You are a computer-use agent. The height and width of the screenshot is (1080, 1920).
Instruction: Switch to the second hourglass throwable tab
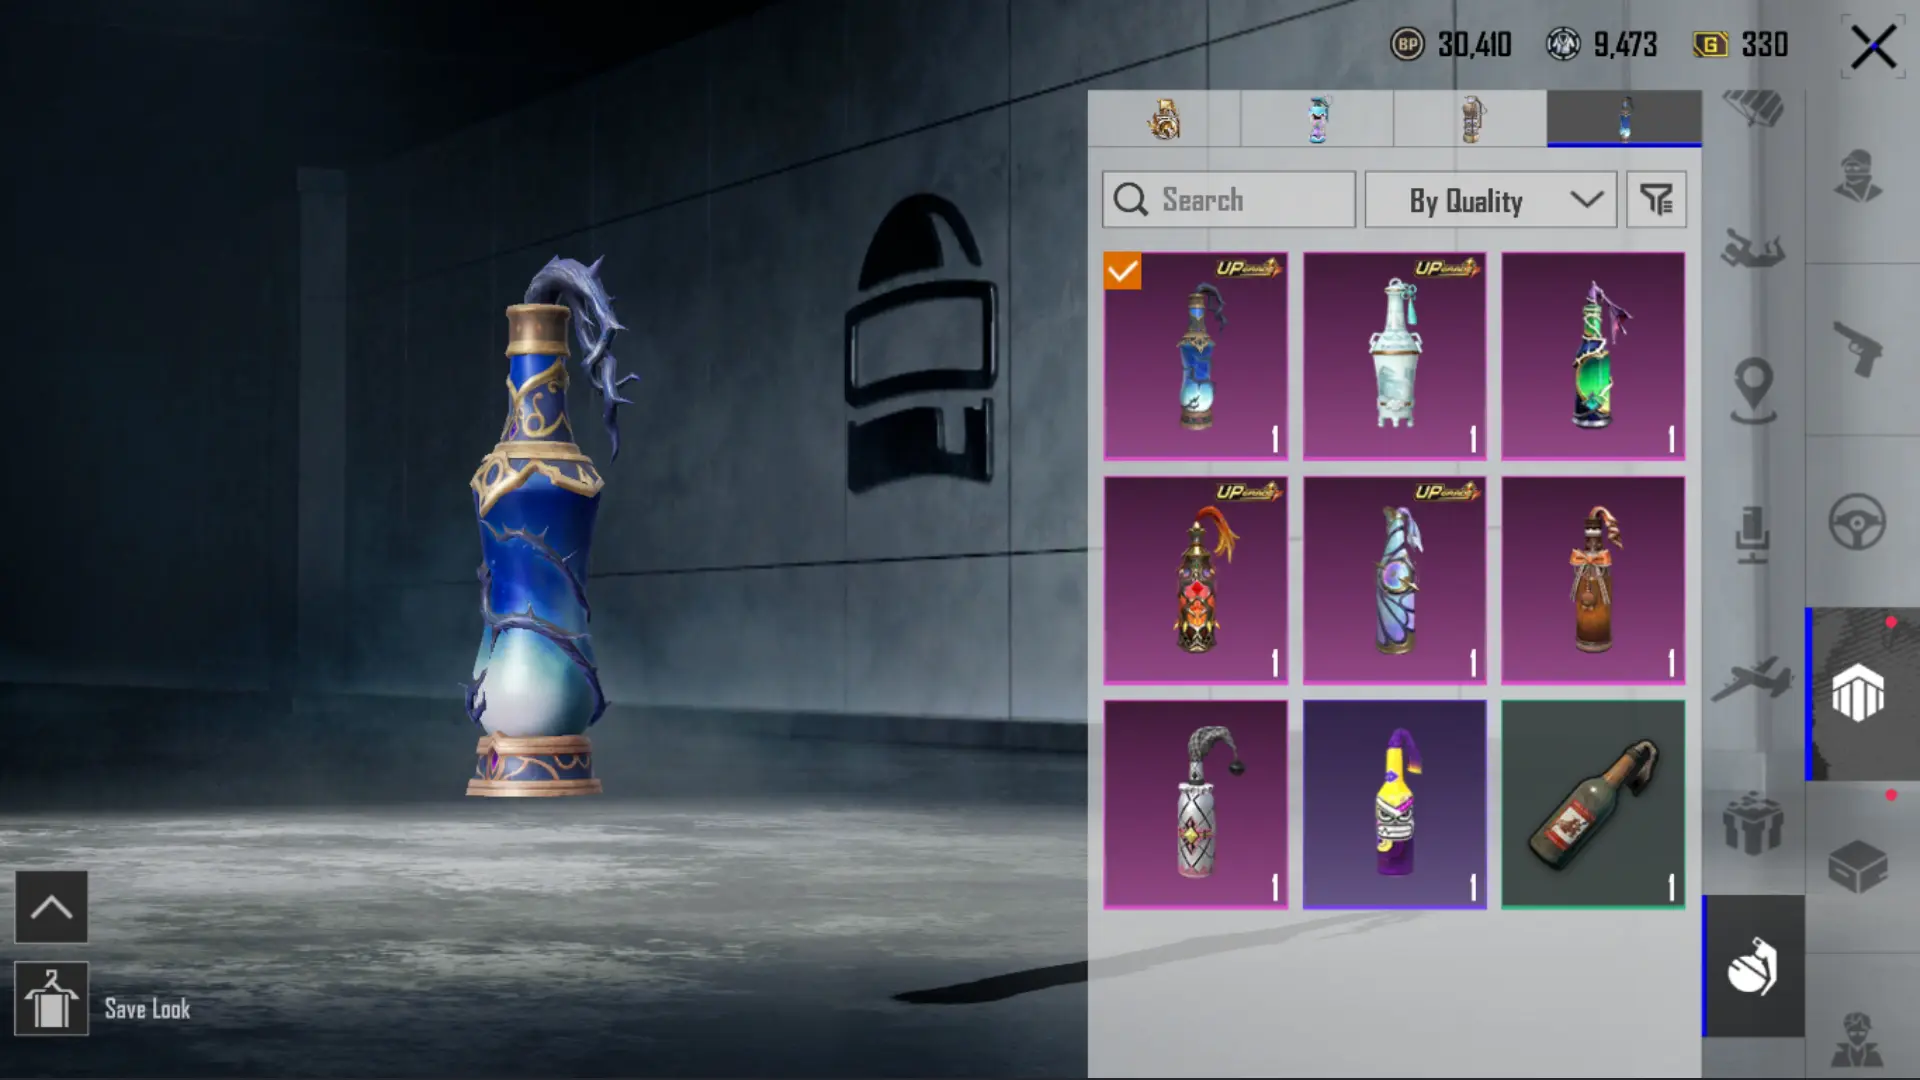[1317, 119]
